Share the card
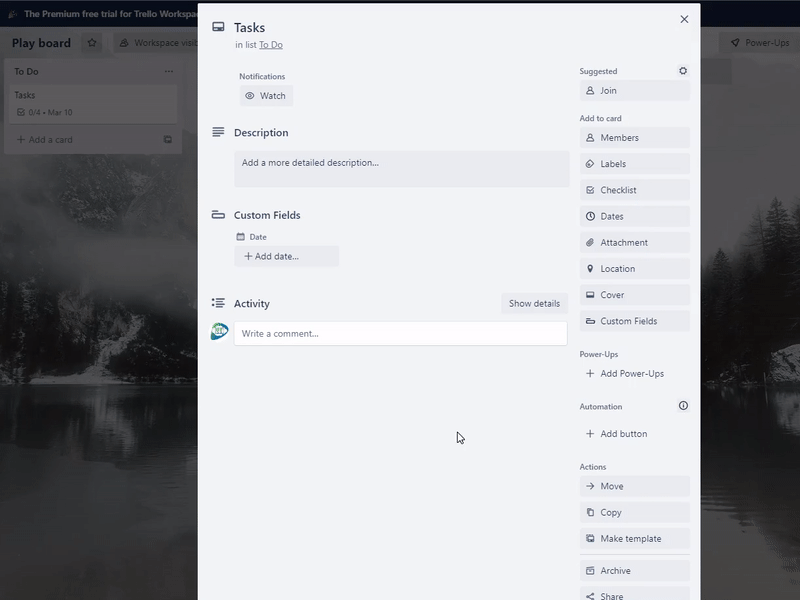The height and width of the screenshot is (600, 800). [x=635, y=594]
